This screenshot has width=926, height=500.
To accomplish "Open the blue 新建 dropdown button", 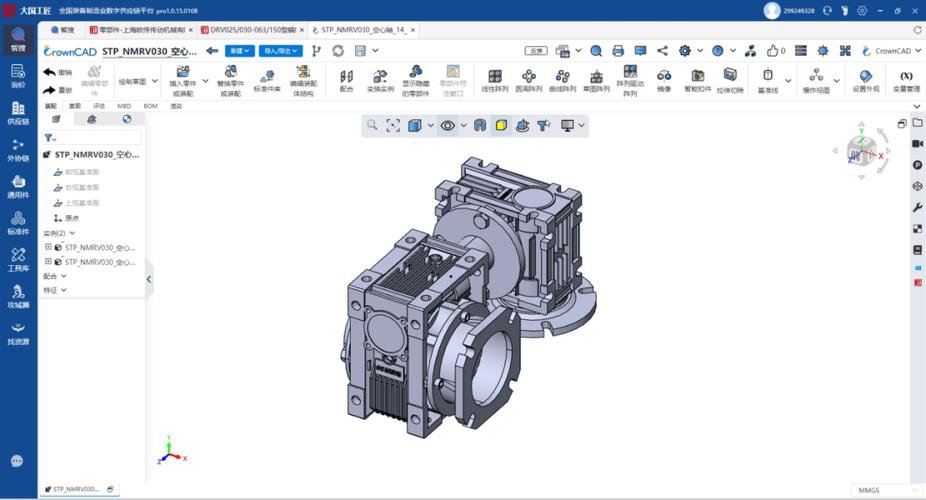I will click(x=240, y=51).
